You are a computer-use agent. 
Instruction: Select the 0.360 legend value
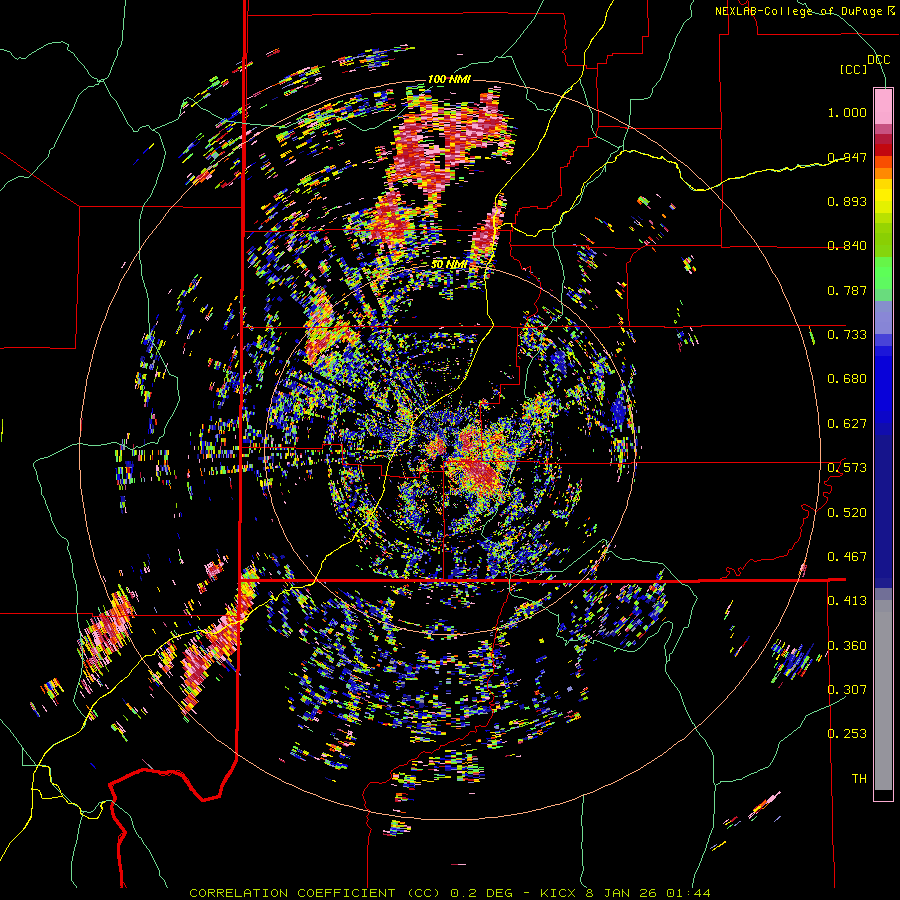(847, 646)
